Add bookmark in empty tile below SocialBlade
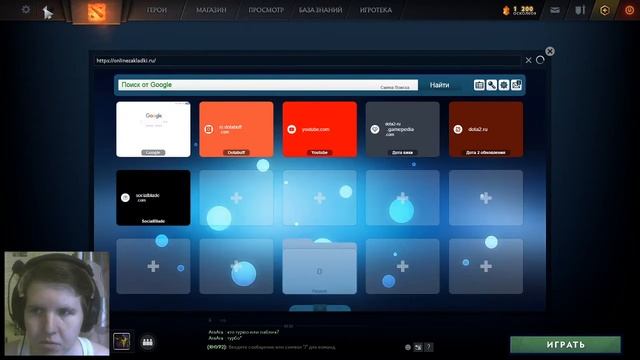Image resolution: width=640 pixels, height=360 pixels. click(153, 266)
